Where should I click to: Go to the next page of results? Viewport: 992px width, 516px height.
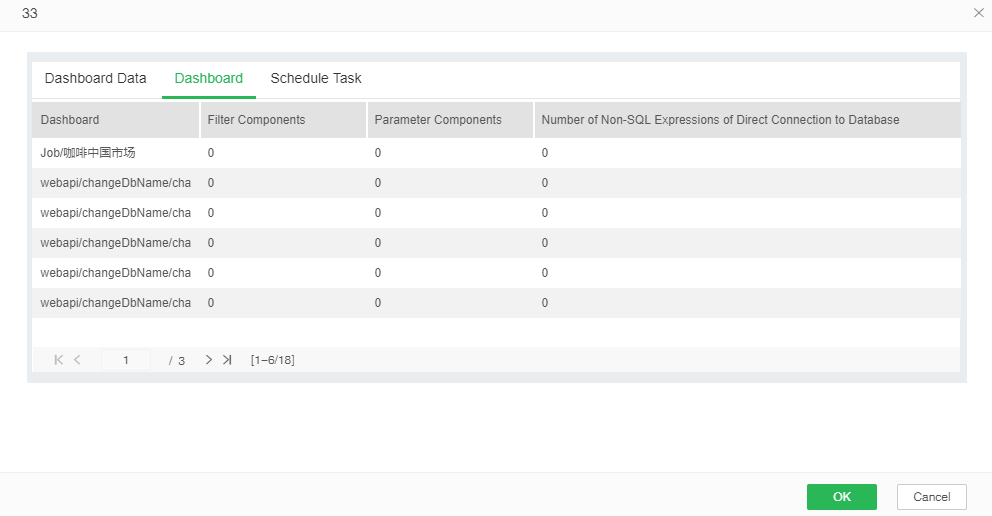pos(208,360)
